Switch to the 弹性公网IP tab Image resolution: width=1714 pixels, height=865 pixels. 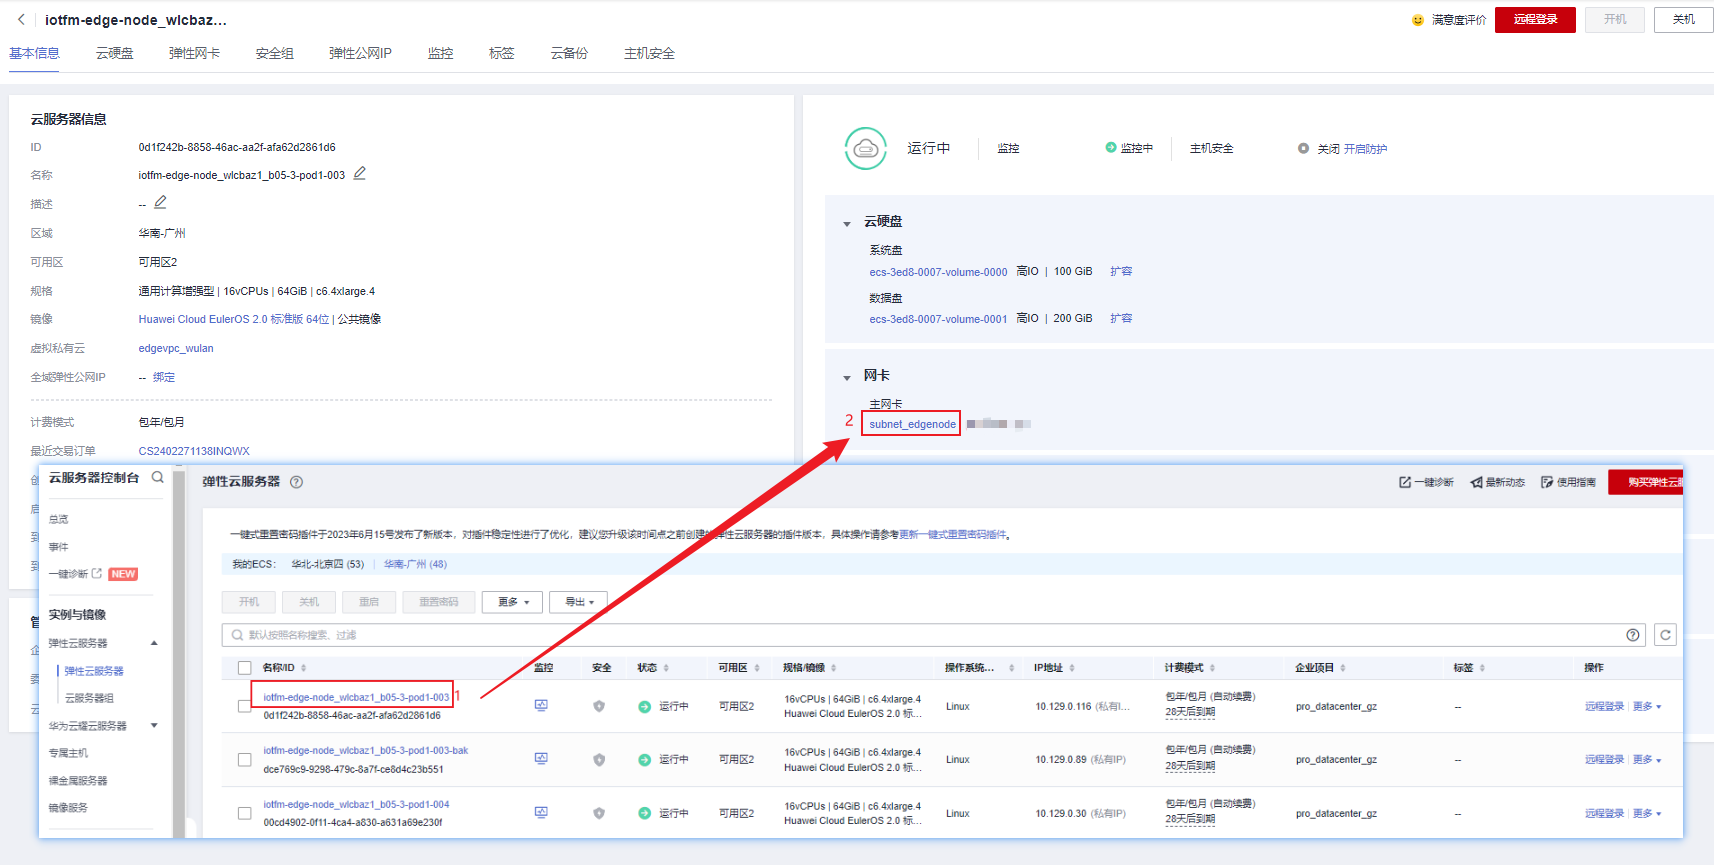[x=360, y=53]
